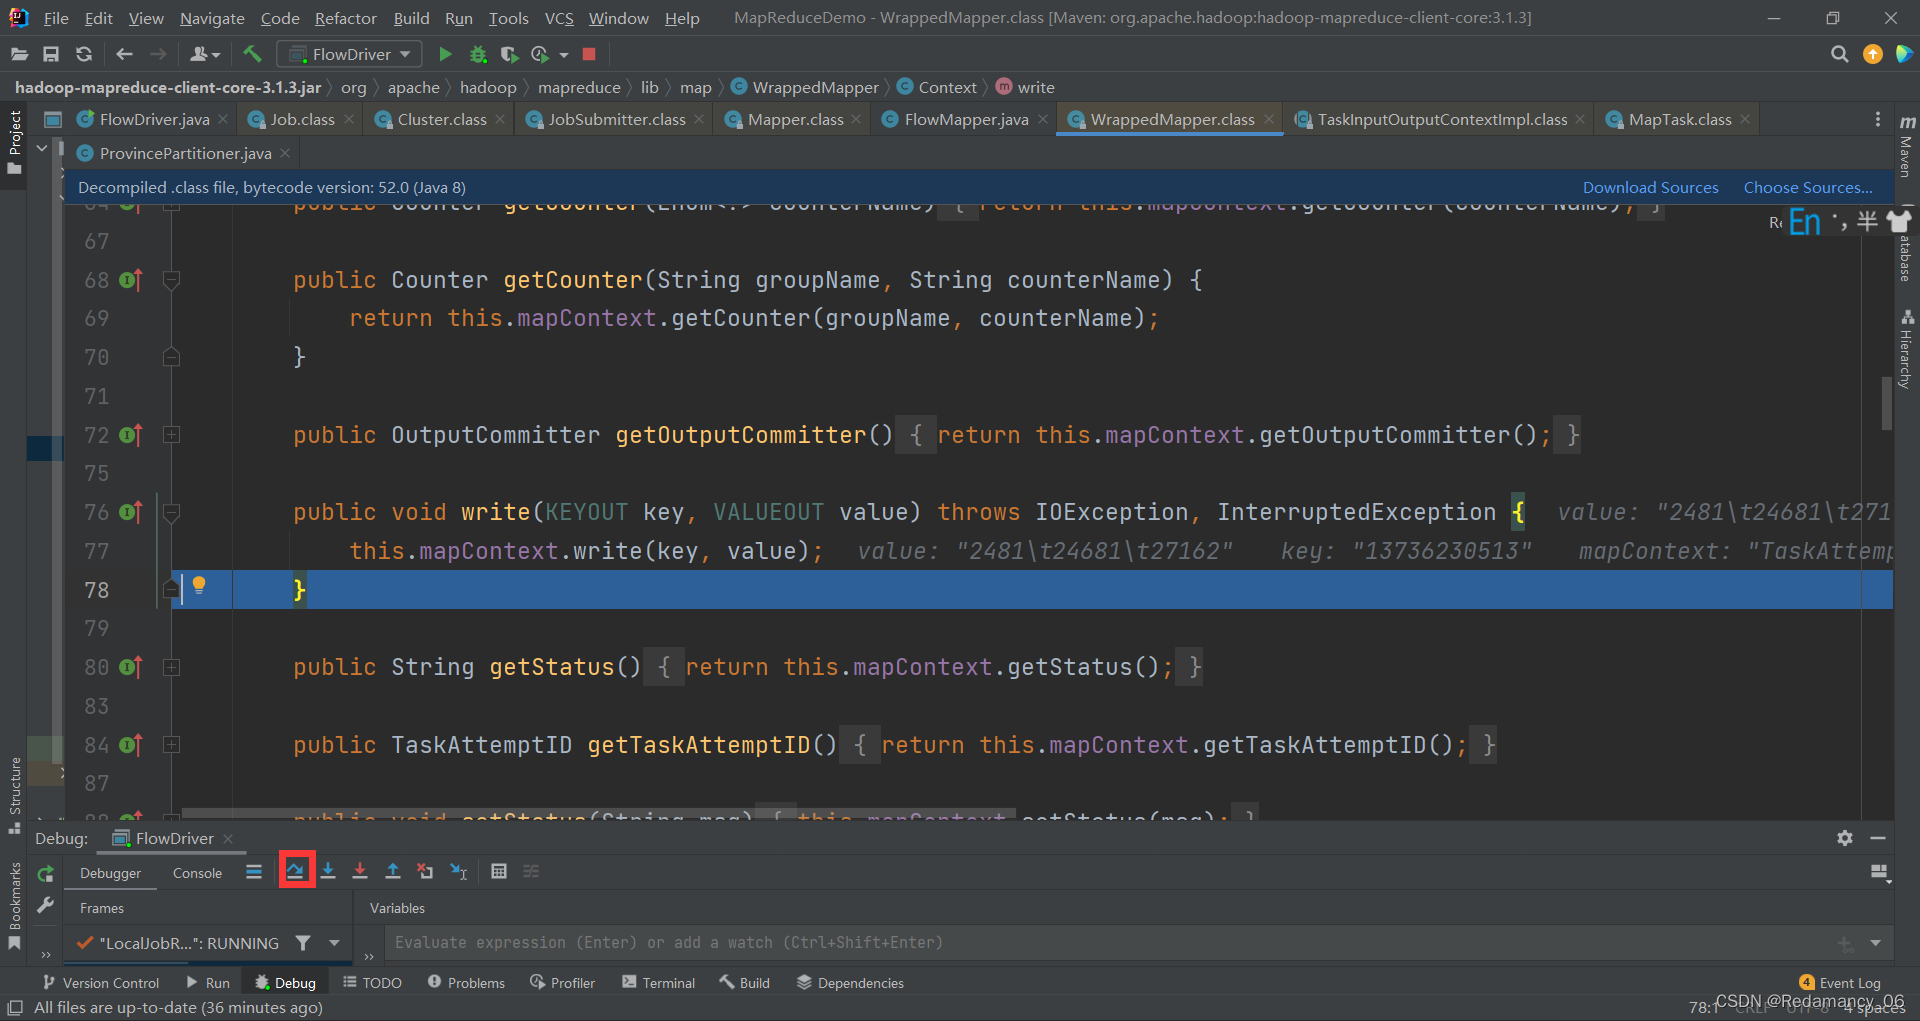Click the override marker on line 68
The height and width of the screenshot is (1021, 1920).
pos(131,280)
